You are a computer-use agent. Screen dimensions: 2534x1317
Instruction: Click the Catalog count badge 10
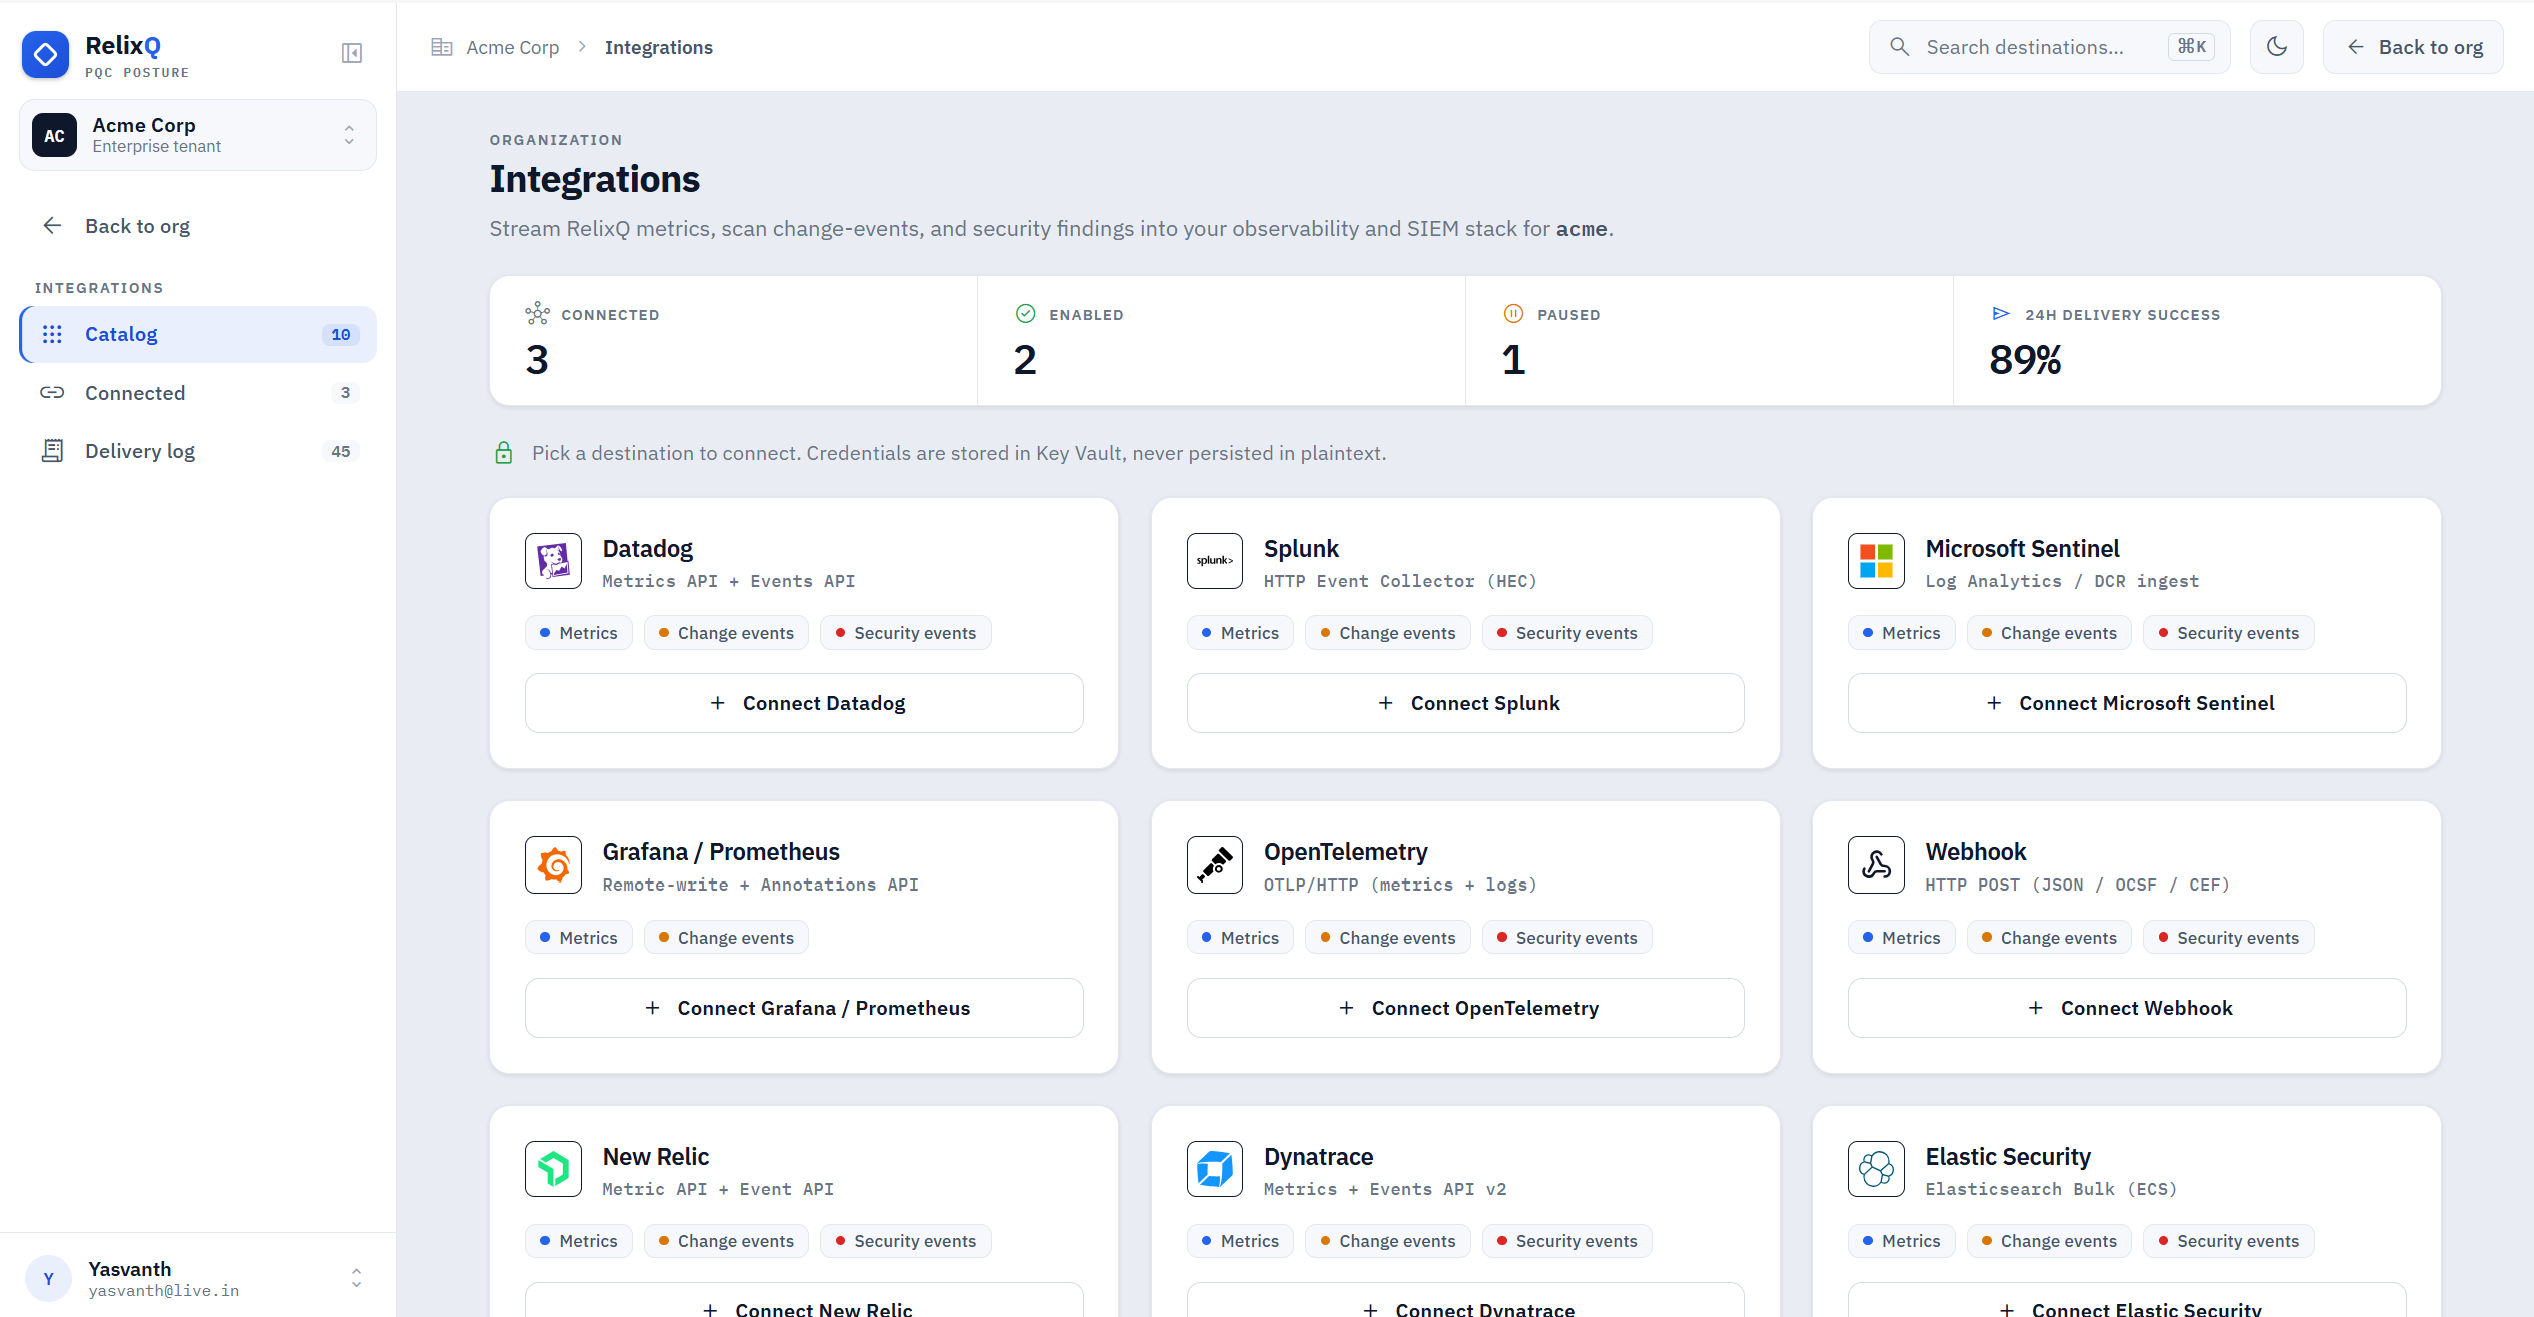(341, 334)
